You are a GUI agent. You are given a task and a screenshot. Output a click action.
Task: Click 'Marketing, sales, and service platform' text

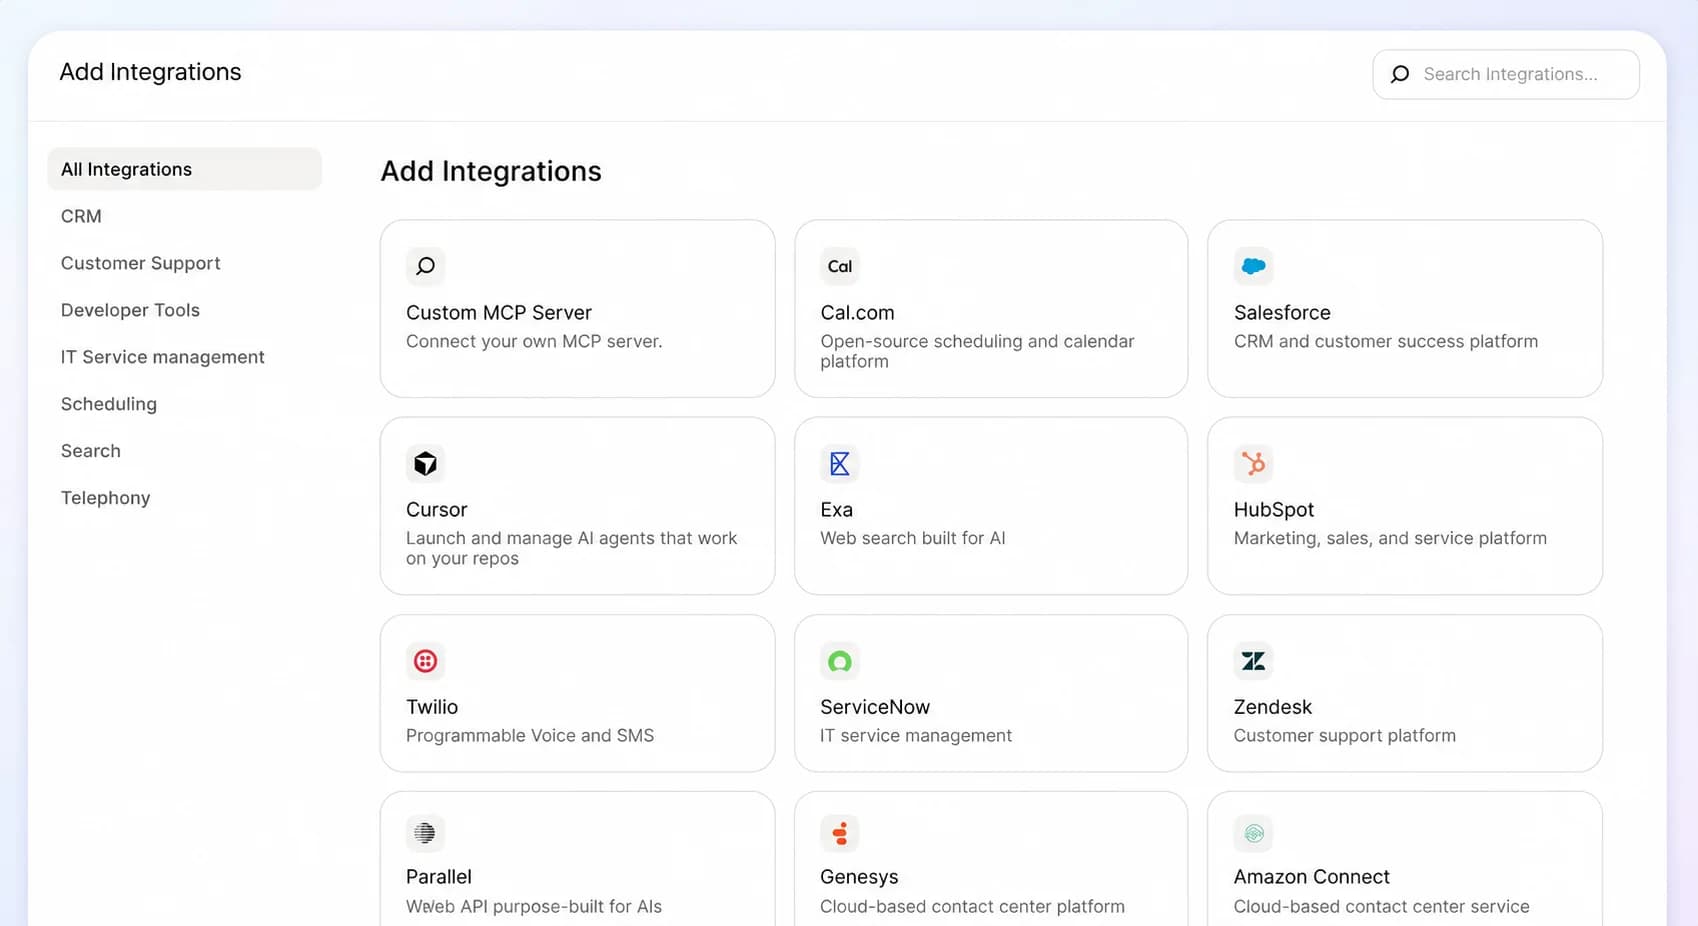[1390, 538]
